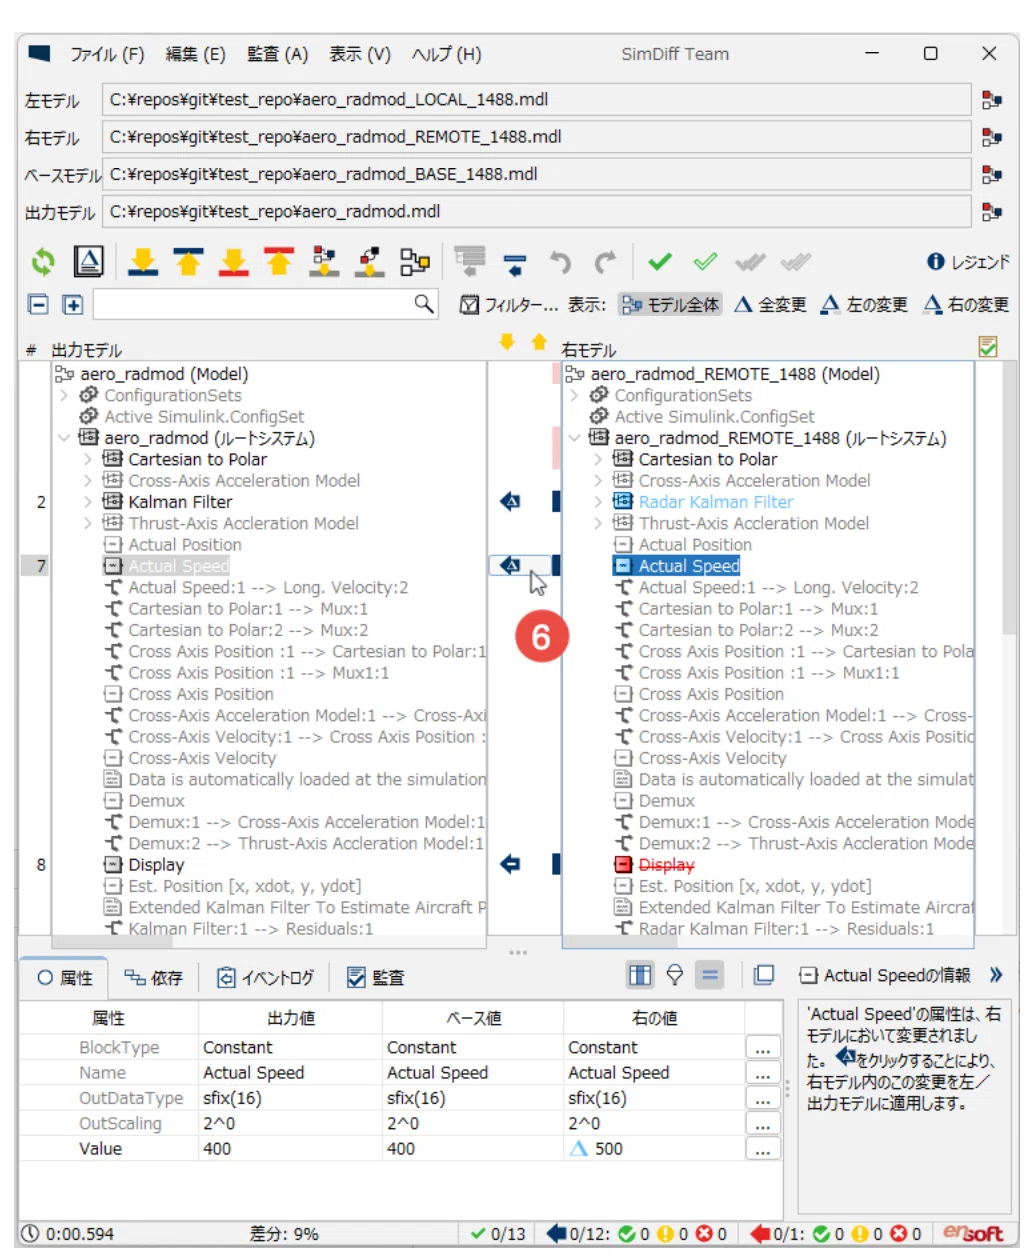1024x1254 pixels.
Task: Click the down yellow arrow above merge column
Action: [x=507, y=342]
